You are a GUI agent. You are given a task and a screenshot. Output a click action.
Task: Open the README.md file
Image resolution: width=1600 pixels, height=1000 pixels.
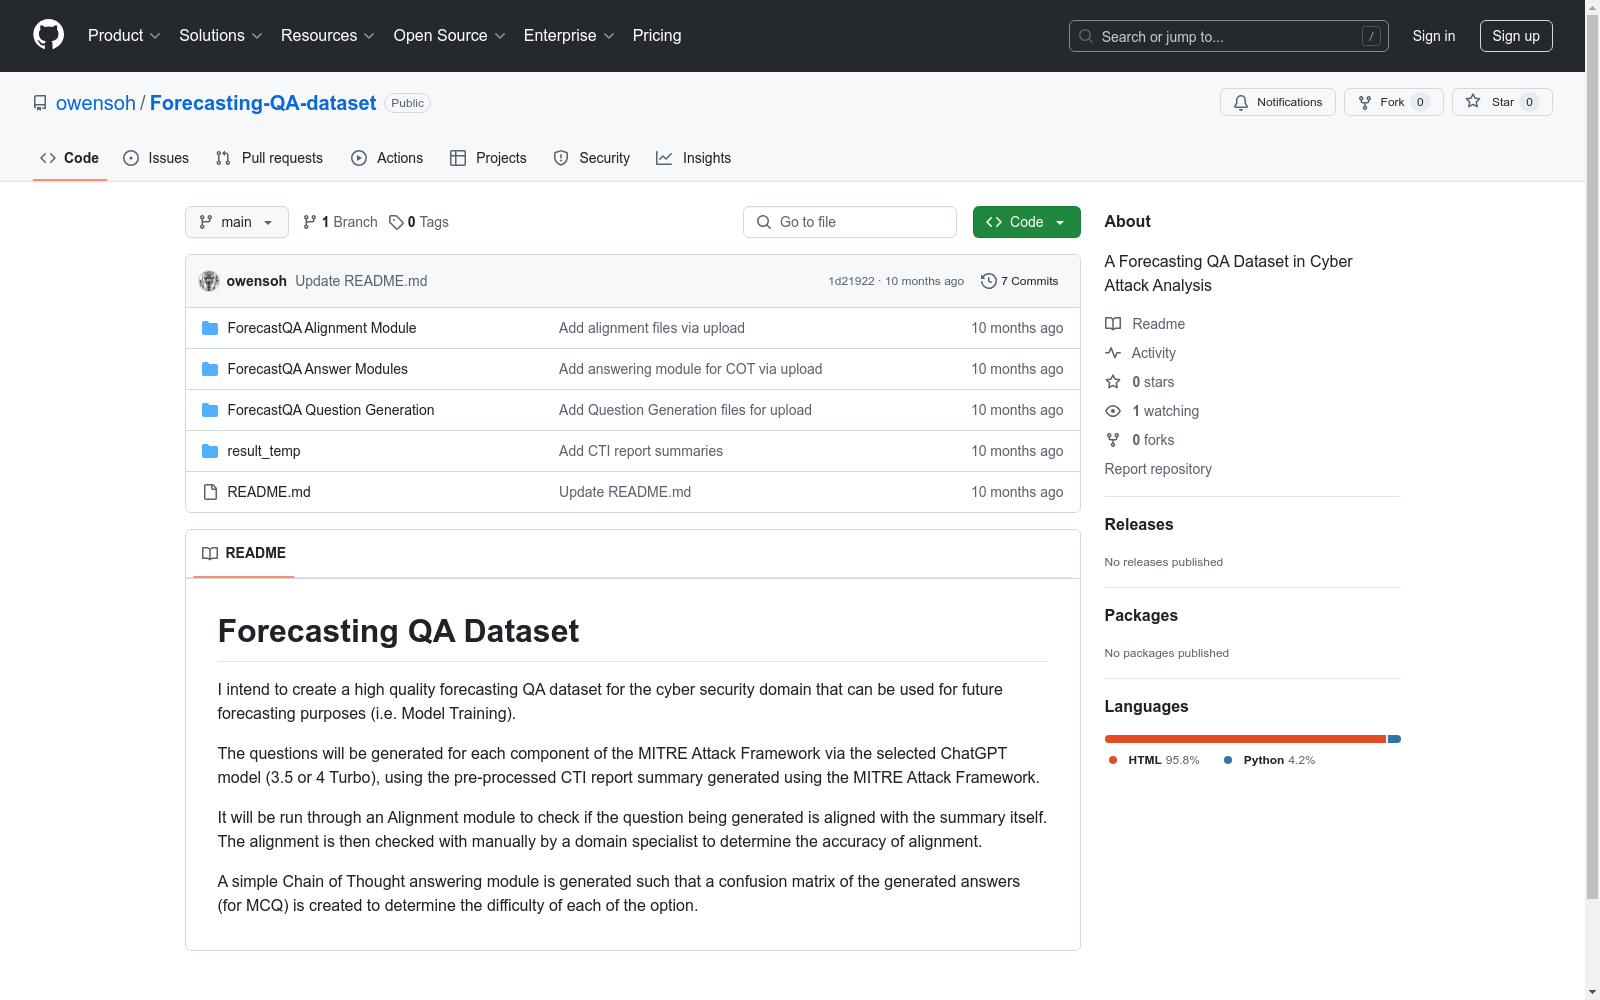(269, 492)
